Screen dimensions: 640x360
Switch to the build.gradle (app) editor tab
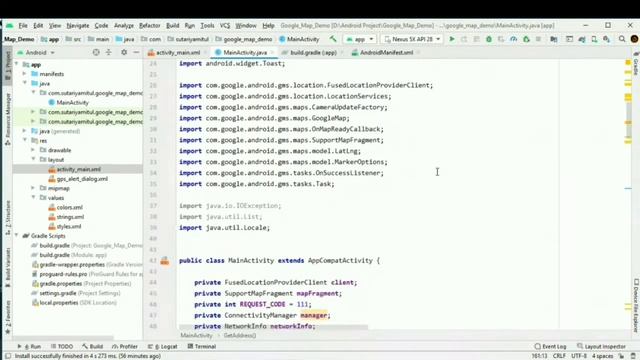tap(312, 52)
